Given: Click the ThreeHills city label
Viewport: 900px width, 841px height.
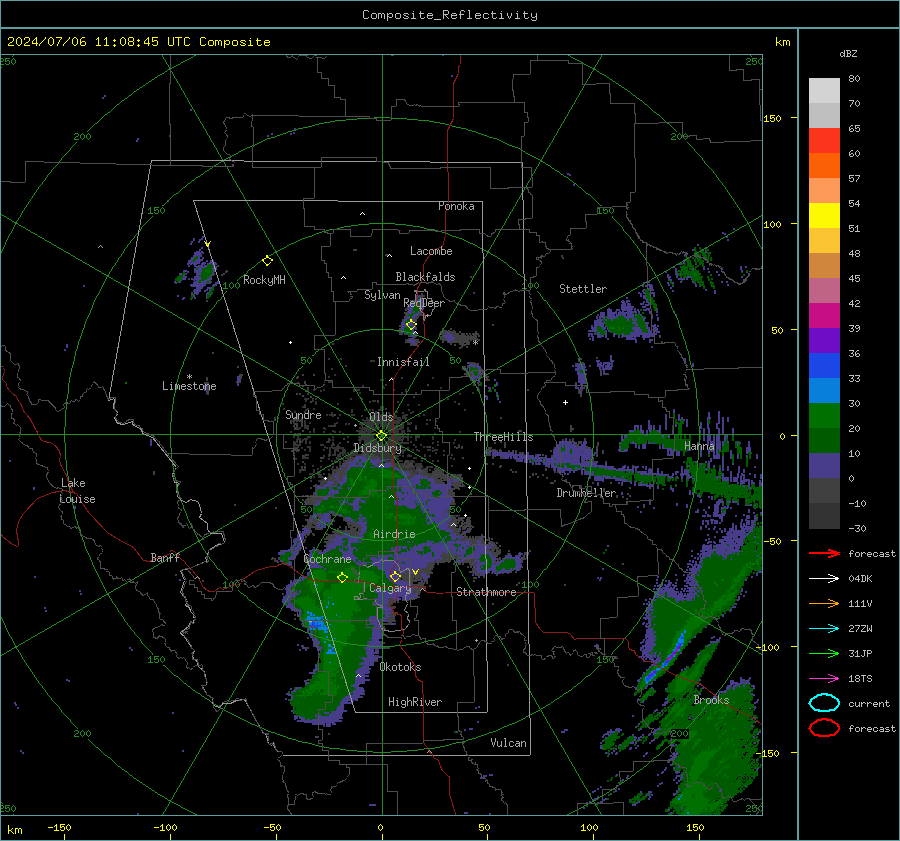Looking at the screenshot, I should click(x=503, y=437).
